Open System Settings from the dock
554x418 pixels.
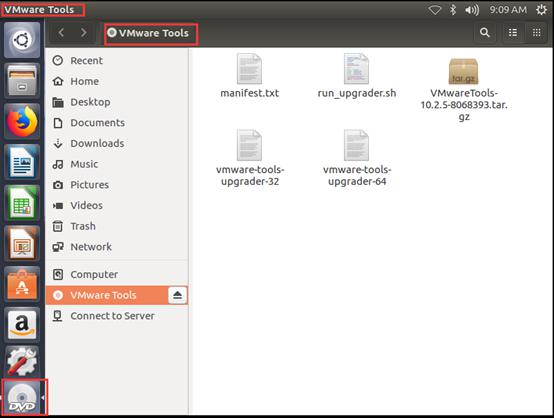[22, 361]
